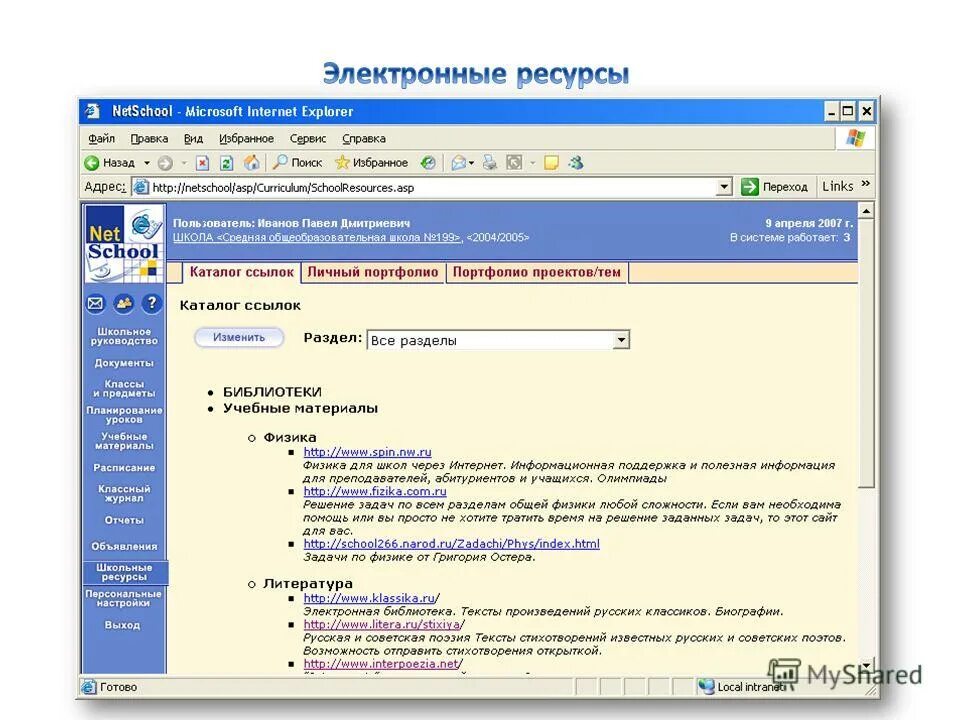Image resolution: width=960 pixels, height=720 pixels.
Task: Click inside the Адрес address field
Action: (400, 186)
